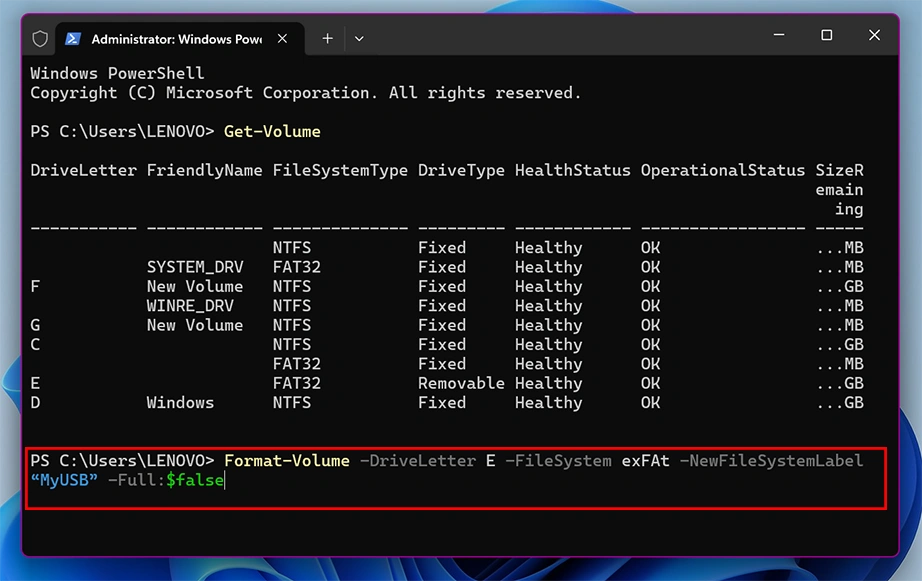922x581 pixels.
Task: Click the $false value
Action: pyautogui.click(x=195, y=480)
